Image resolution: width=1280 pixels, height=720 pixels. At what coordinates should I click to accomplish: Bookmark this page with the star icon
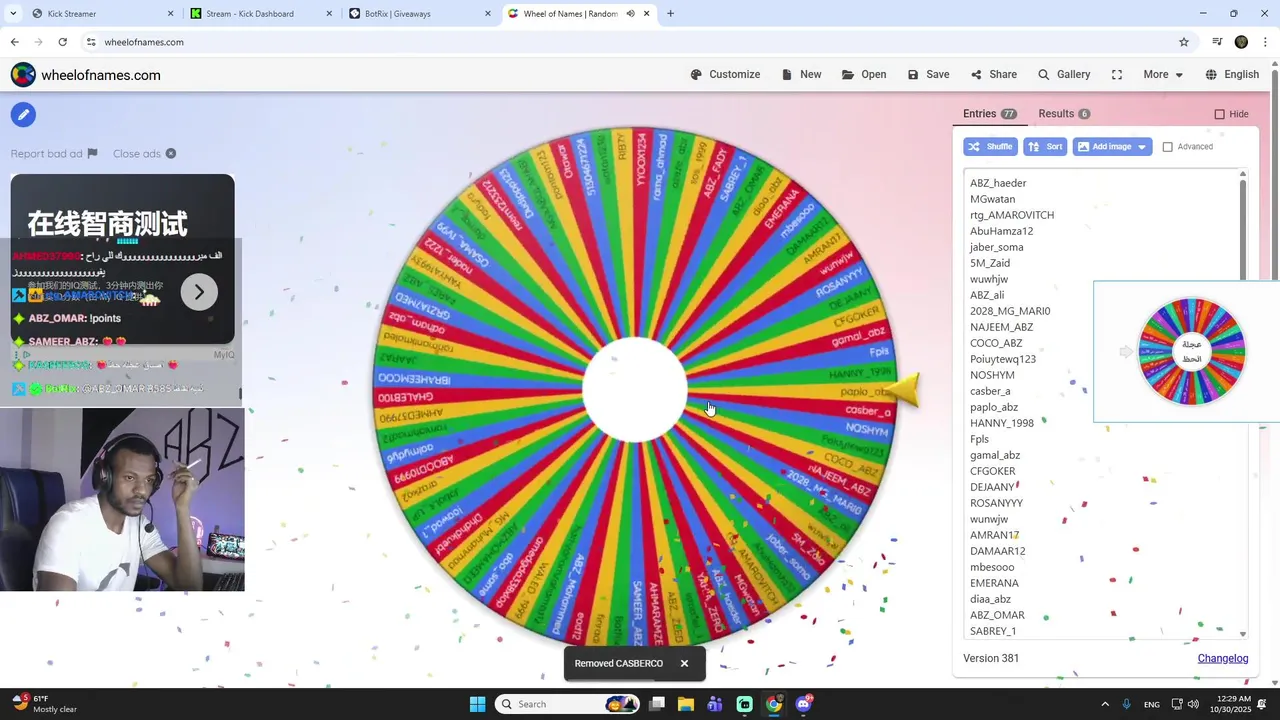(x=1184, y=42)
